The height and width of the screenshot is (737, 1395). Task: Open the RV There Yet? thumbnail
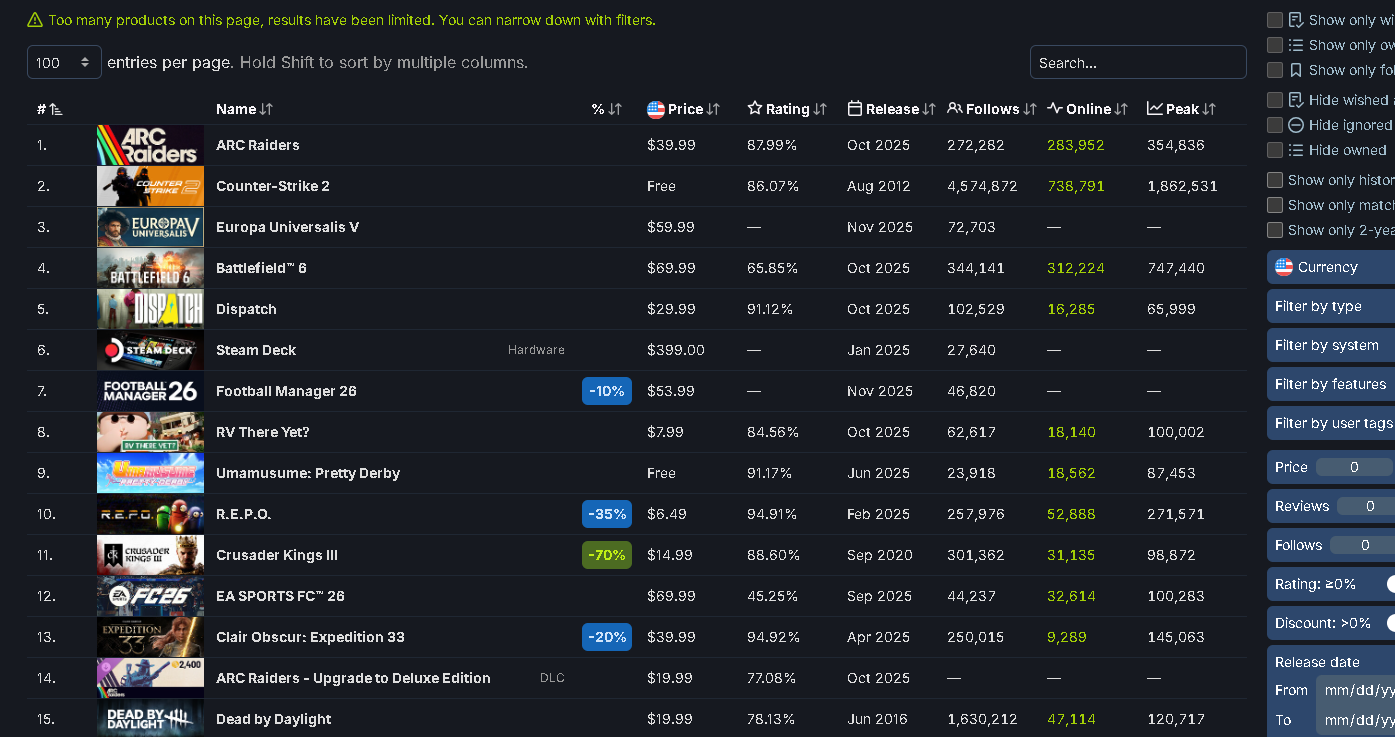click(150, 432)
